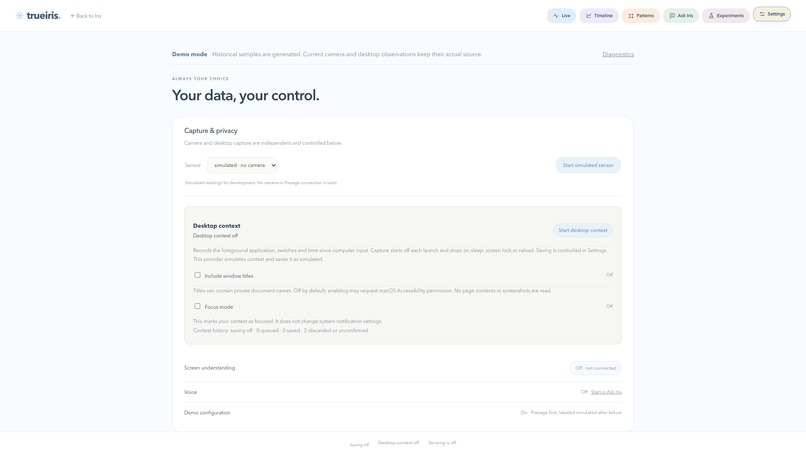Click the Off · not connected pill
The height and width of the screenshot is (453, 806).
coord(595,368)
